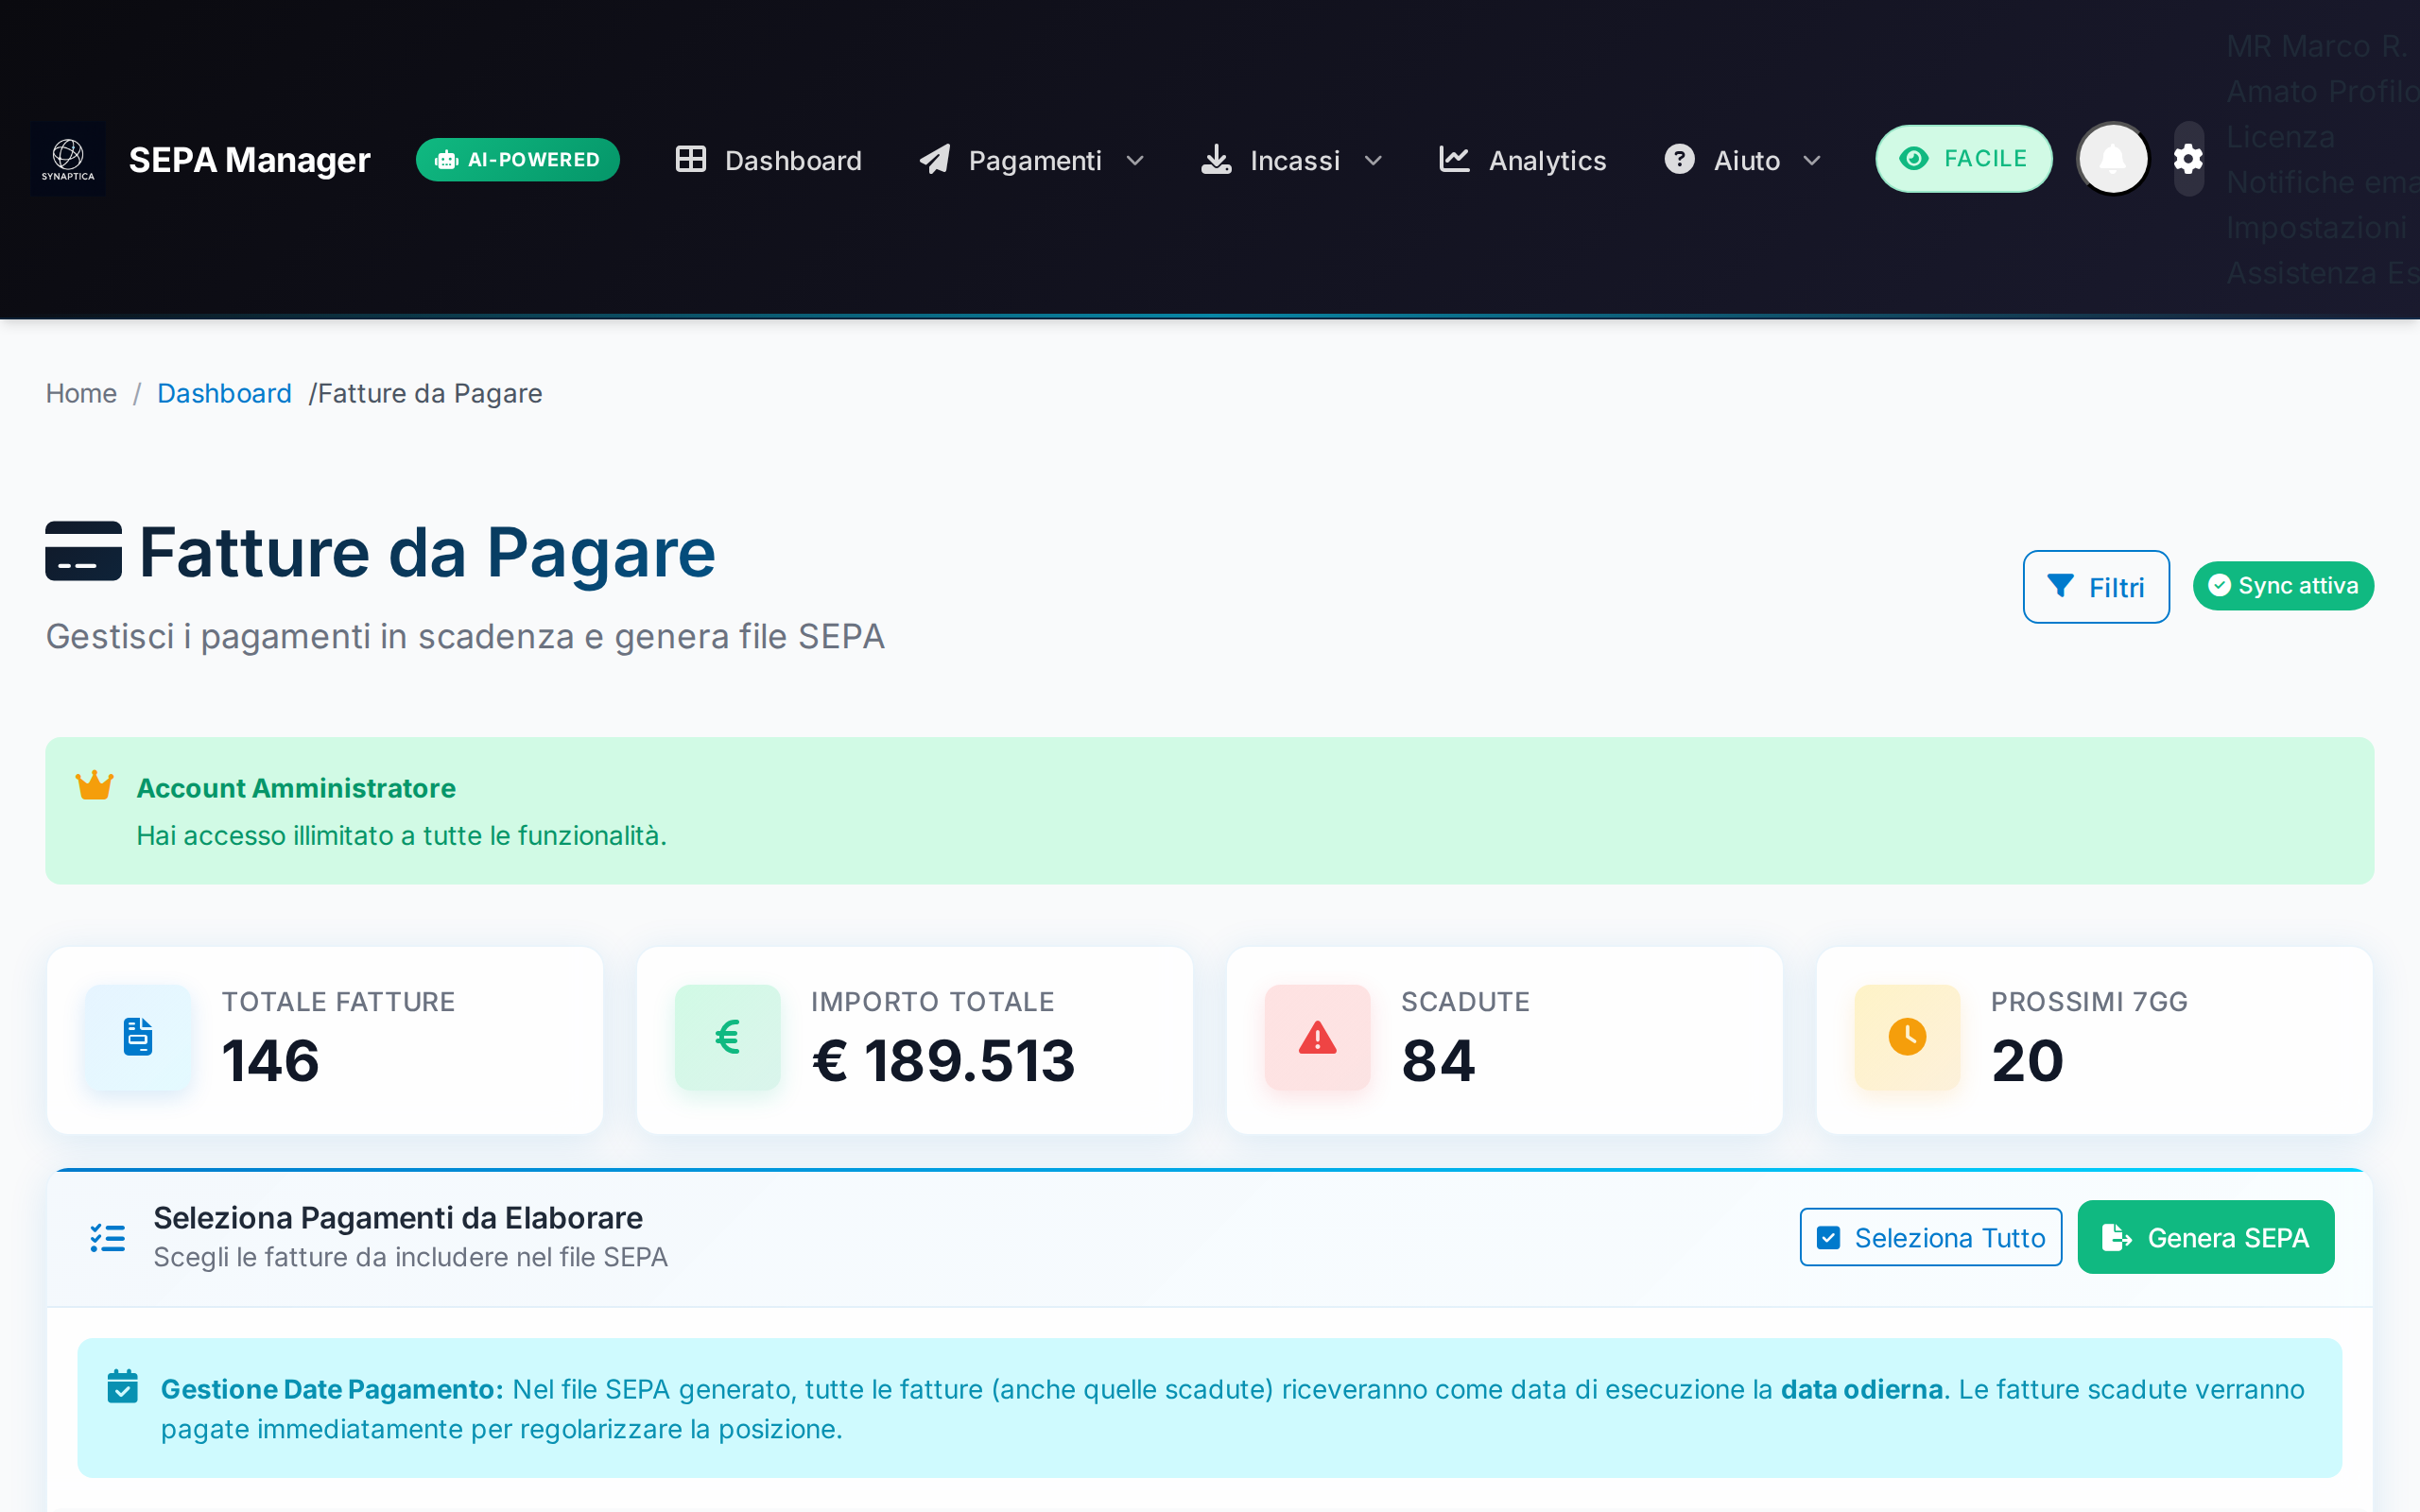Click the euro icon on Importo Totale card
The width and height of the screenshot is (2420, 1512).
[x=728, y=1038]
